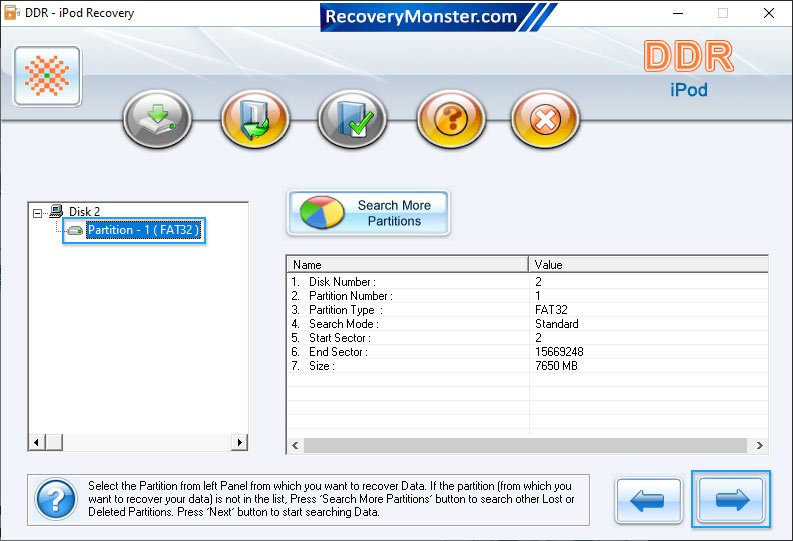The height and width of the screenshot is (541, 793).
Task: Select Partition - 1 ( FAT32 ) entry
Action: point(144,230)
